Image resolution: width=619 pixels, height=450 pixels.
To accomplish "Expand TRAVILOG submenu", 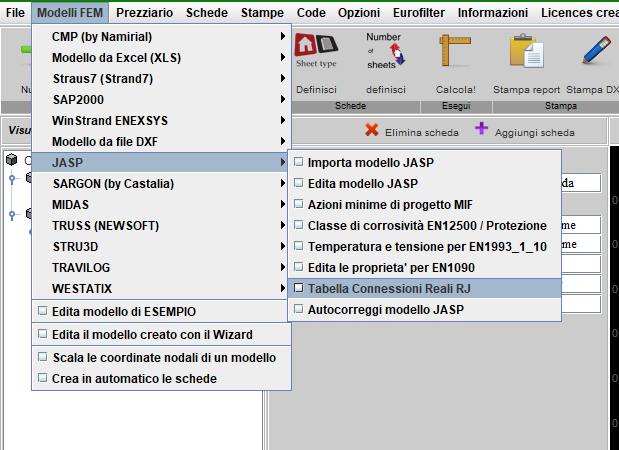I will click(x=161, y=267).
